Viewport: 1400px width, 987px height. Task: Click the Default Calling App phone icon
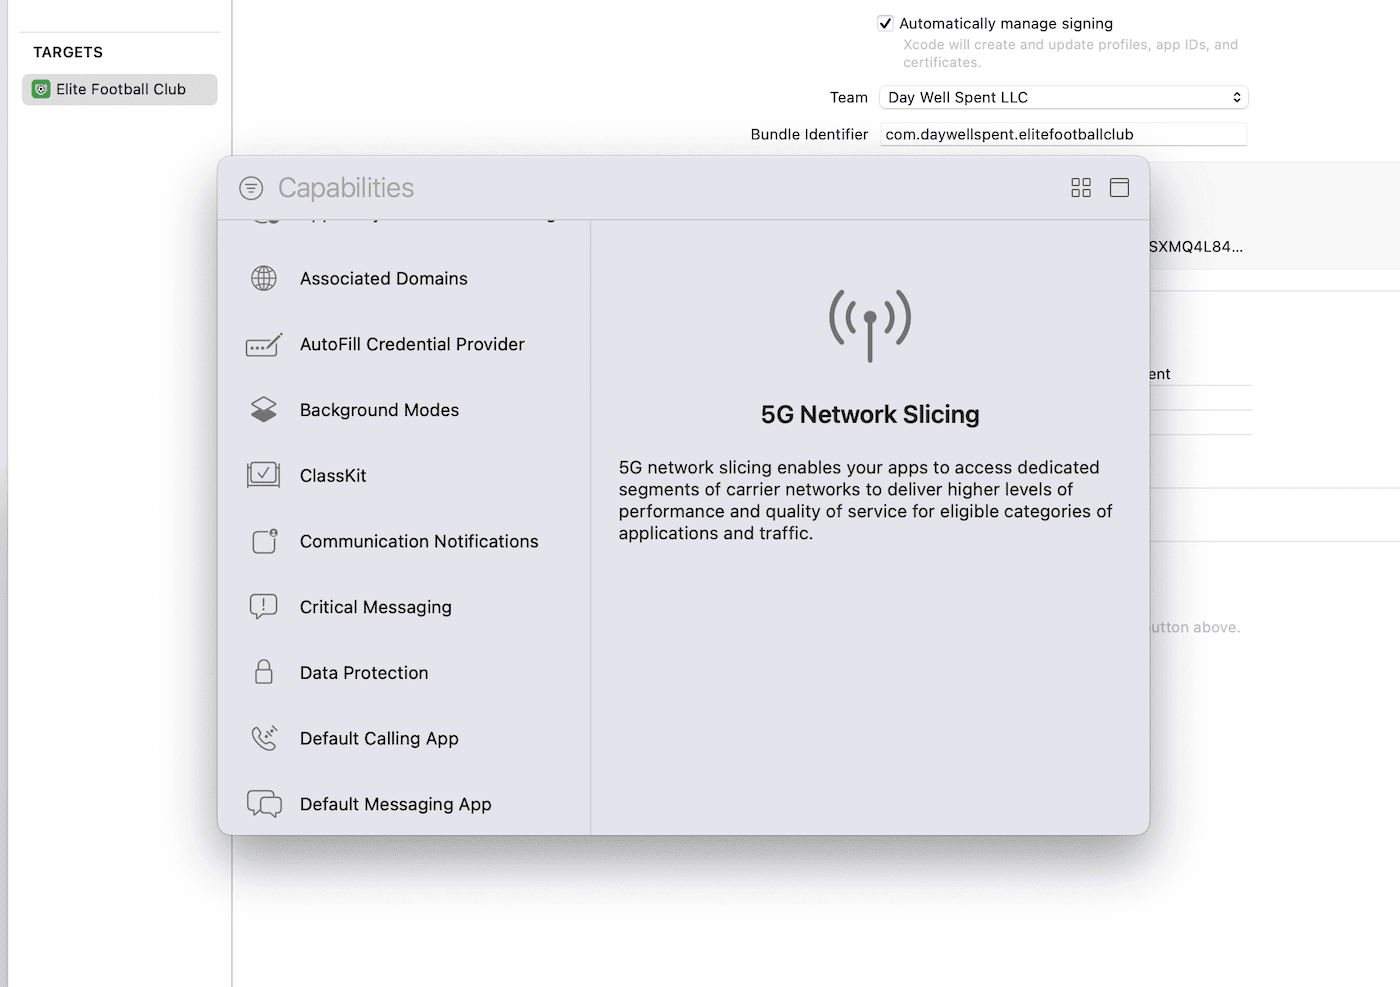click(x=264, y=738)
